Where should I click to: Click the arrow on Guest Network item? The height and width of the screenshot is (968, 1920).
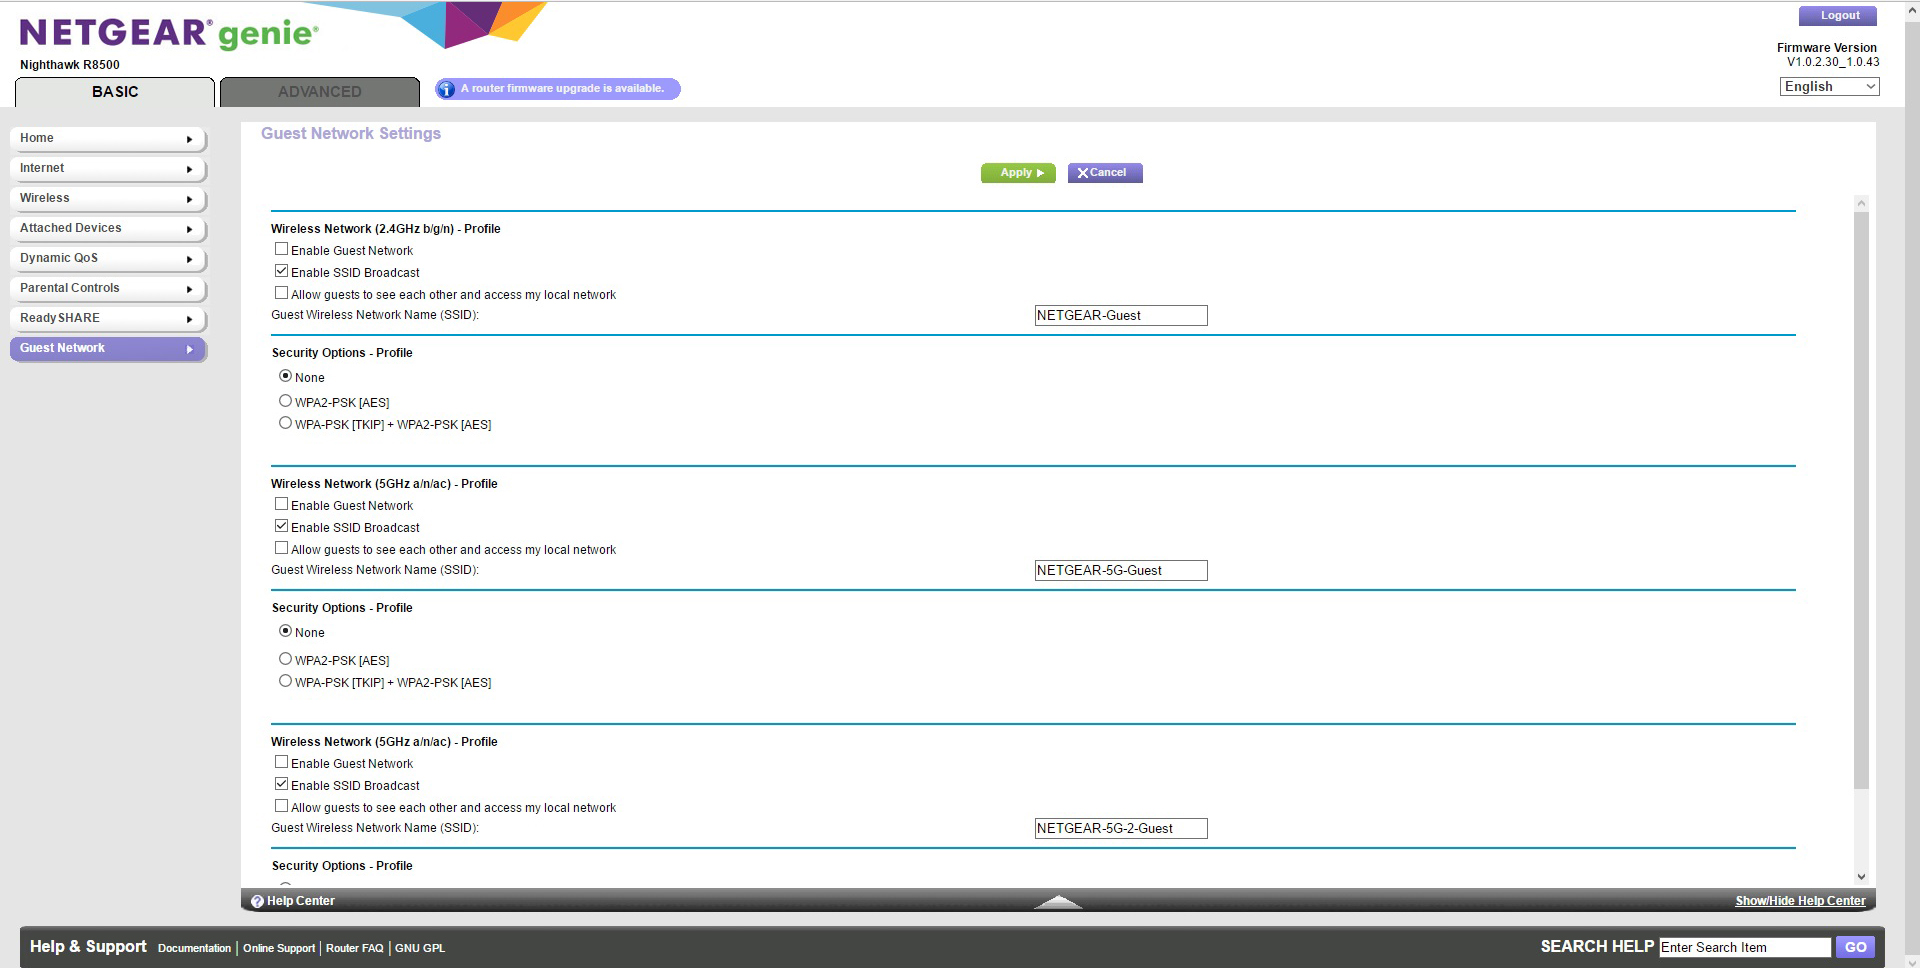tap(189, 349)
